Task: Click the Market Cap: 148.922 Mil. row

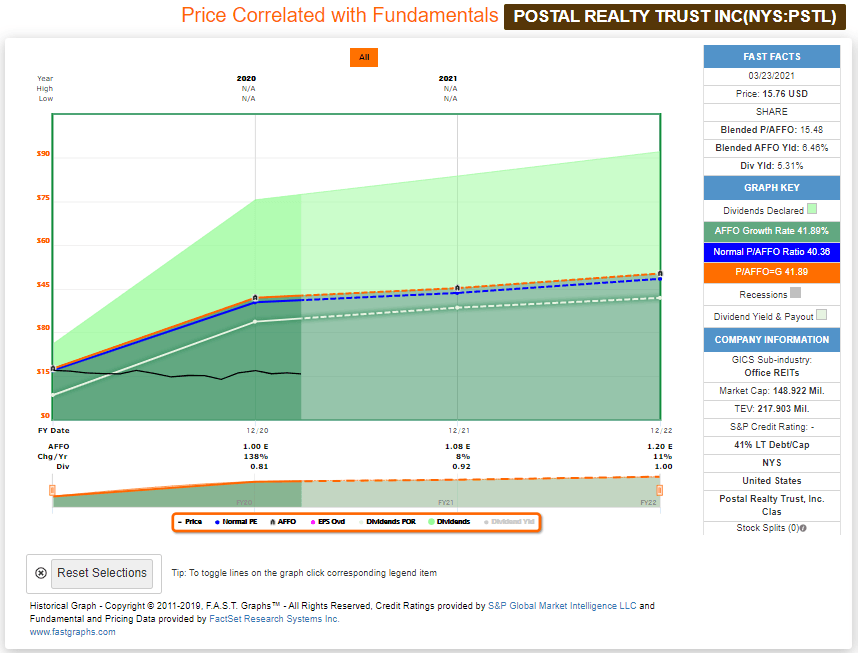Action: point(772,391)
